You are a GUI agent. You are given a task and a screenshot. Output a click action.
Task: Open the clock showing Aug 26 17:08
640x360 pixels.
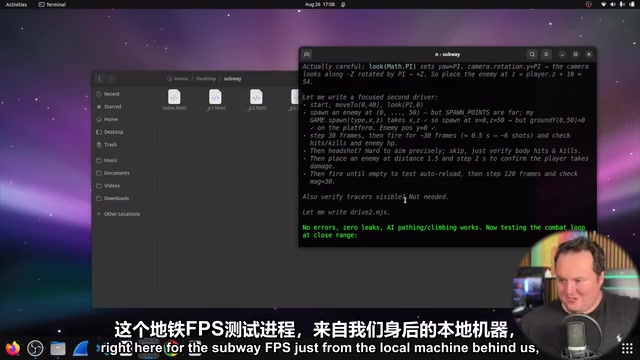pos(320,4)
